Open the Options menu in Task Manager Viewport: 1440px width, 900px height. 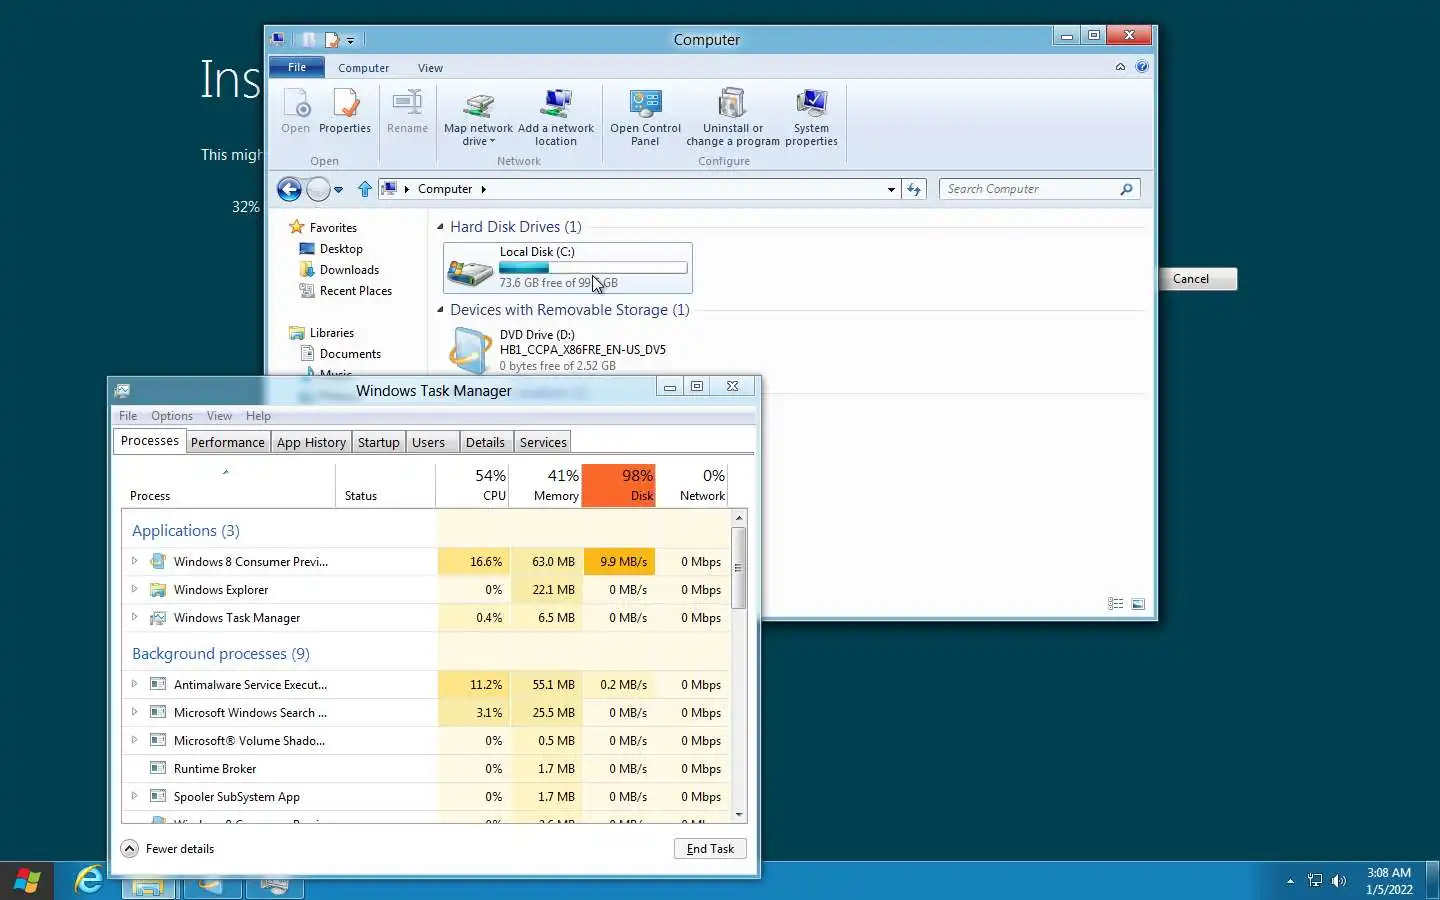coord(172,416)
